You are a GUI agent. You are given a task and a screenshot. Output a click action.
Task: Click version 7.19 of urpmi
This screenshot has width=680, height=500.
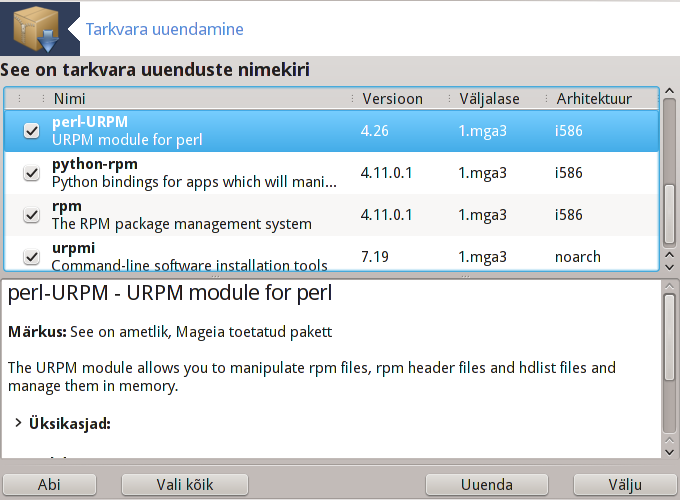[375, 257]
